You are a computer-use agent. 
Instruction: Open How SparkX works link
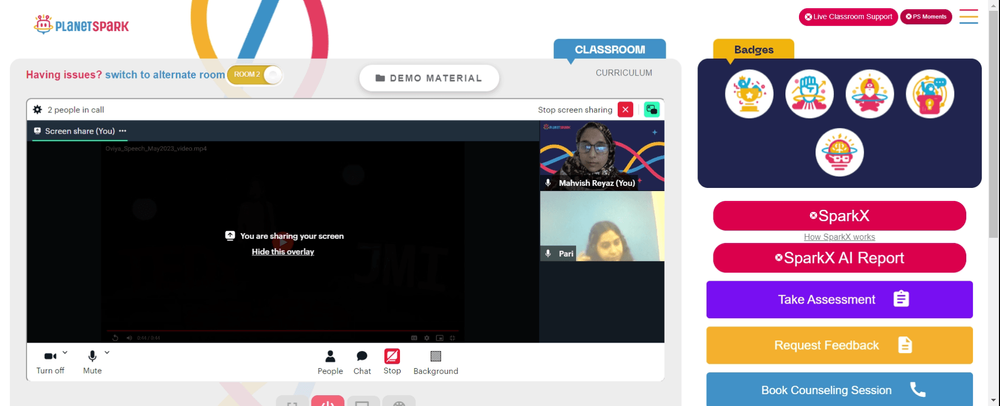[839, 237]
